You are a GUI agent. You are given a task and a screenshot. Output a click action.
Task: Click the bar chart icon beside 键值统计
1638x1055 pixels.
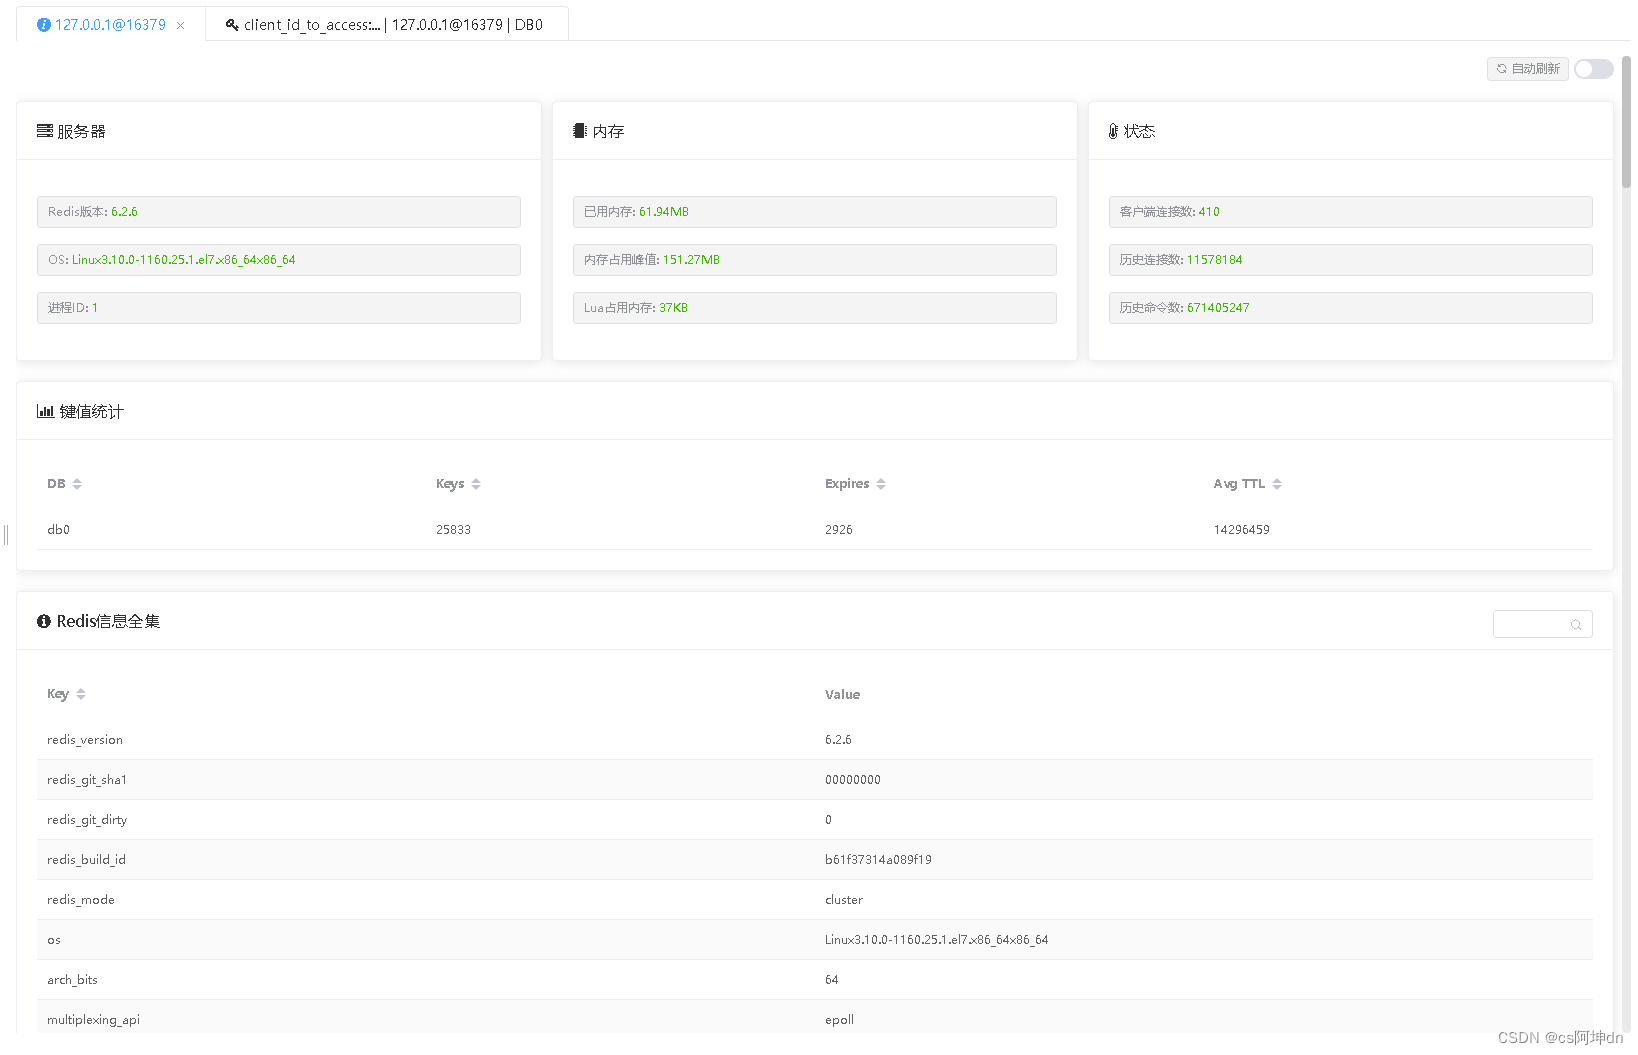click(x=45, y=411)
